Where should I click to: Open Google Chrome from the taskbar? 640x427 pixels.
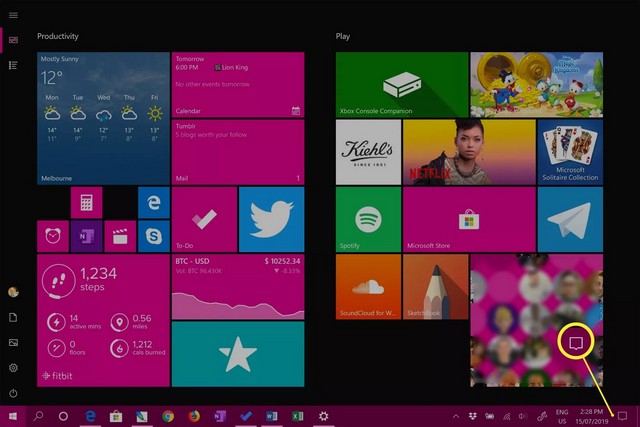pos(168,416)
